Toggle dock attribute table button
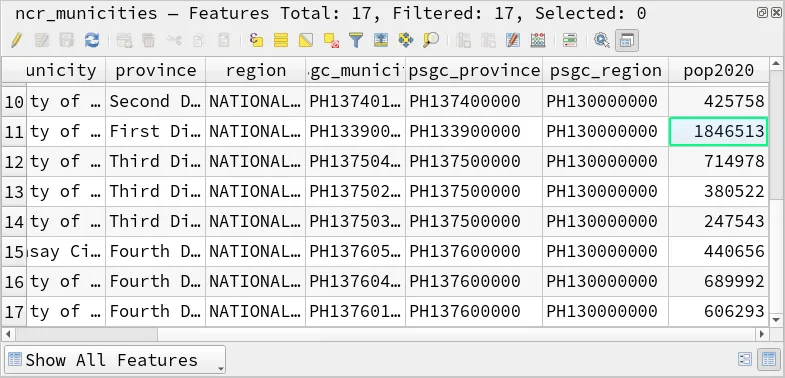The height and width of the screenshot is (378, 785). click(627, 41)
